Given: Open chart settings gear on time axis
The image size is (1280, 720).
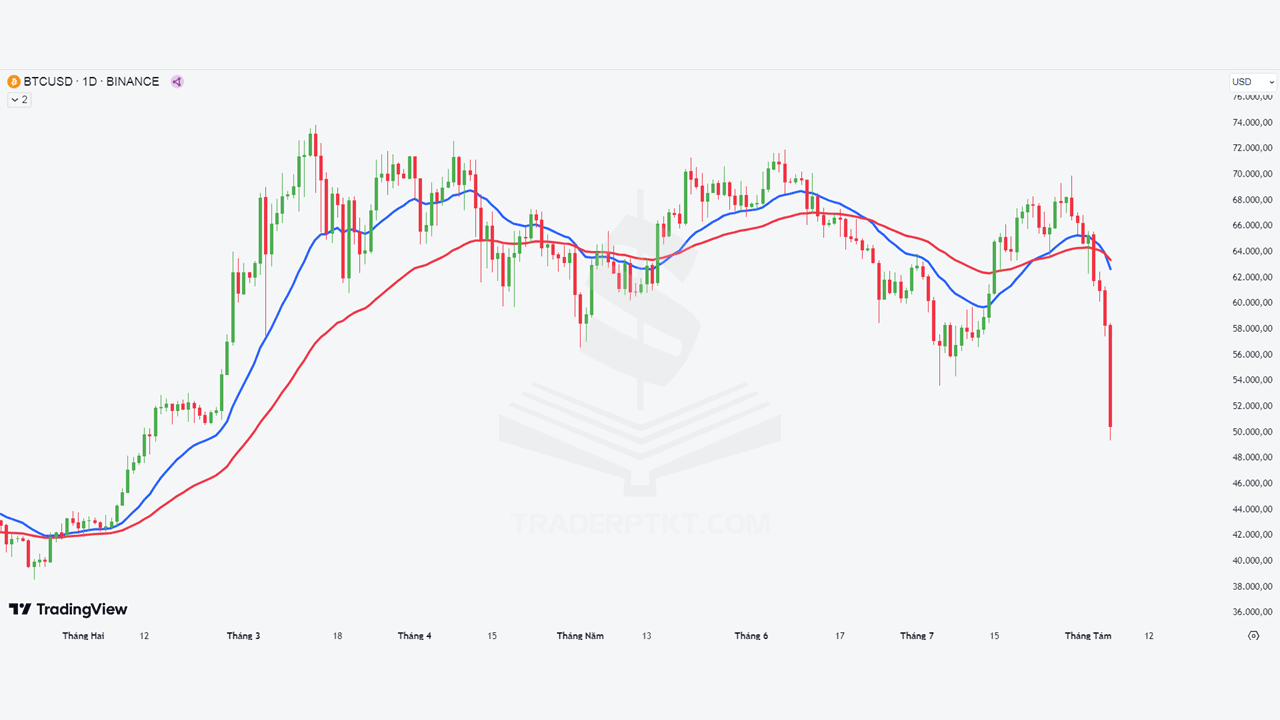Looking at the screenshot, I should 1253,635.
